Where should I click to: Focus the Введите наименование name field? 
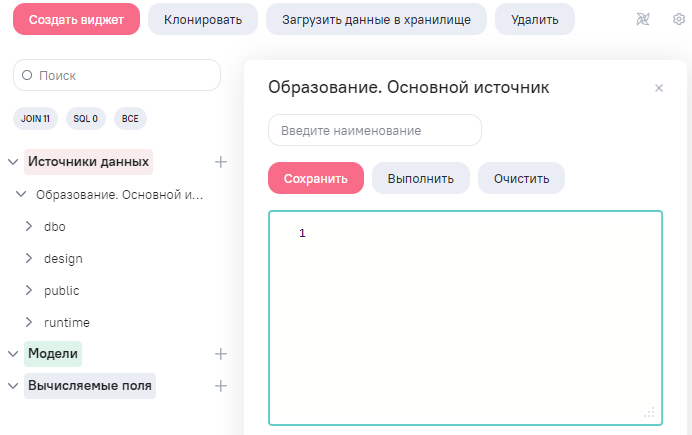tap(375, 130)
